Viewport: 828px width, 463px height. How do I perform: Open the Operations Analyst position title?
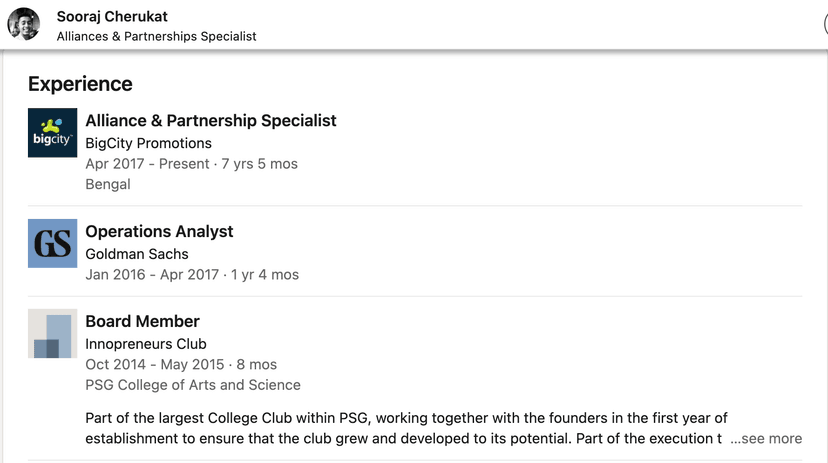159,231
